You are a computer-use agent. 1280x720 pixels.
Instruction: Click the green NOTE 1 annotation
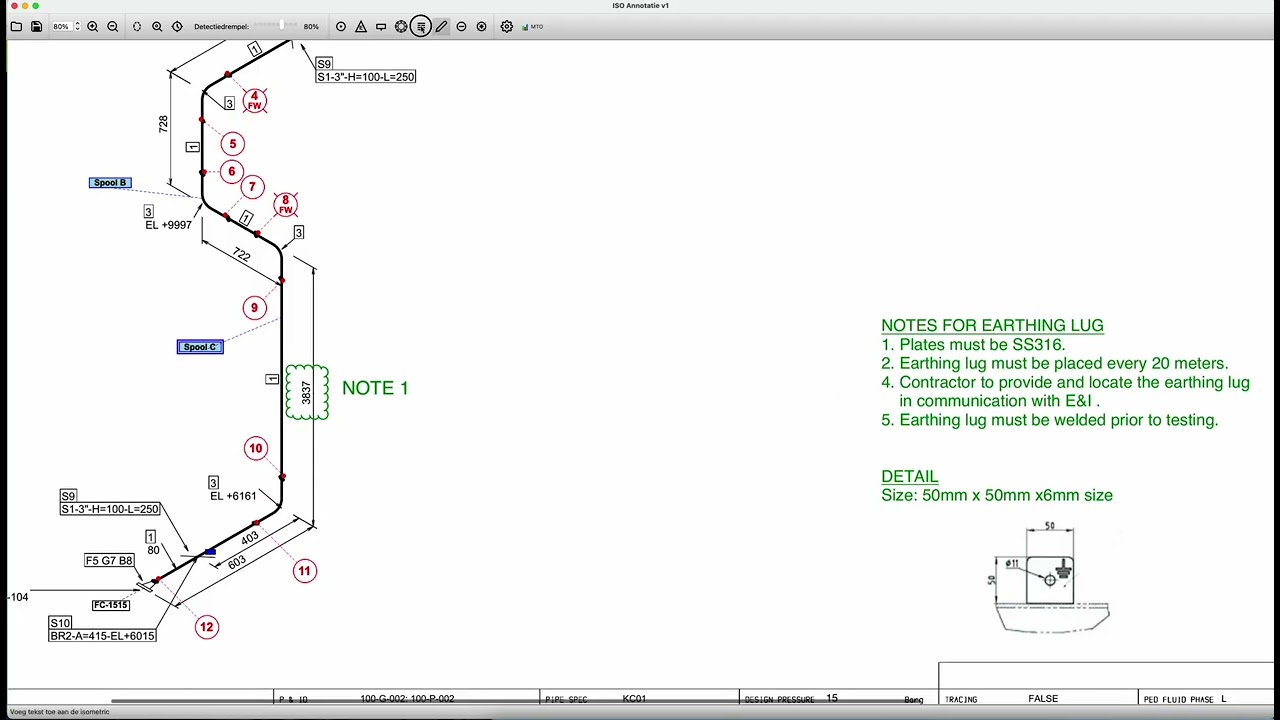pyautogui.click(x=375, y=388)
